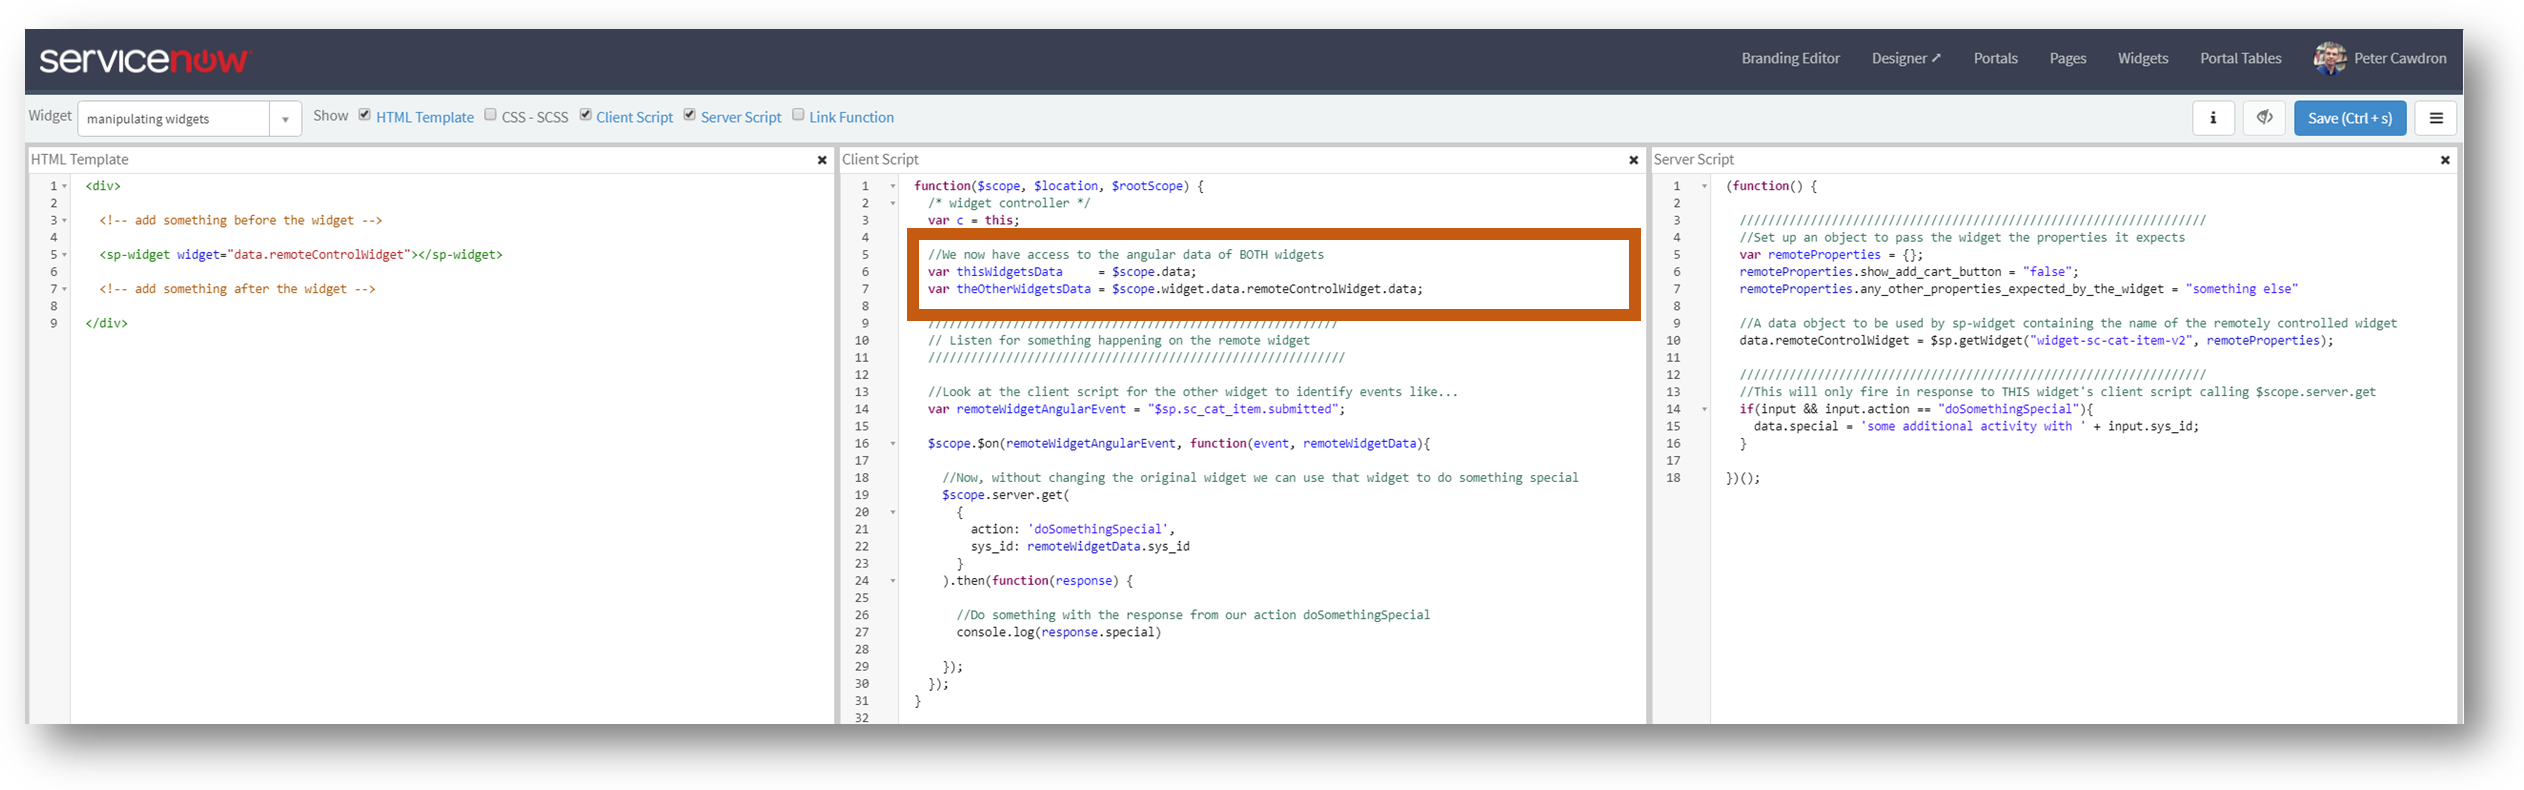
Task: Click the '$scope.server.get(' line
Action: 1005,495
